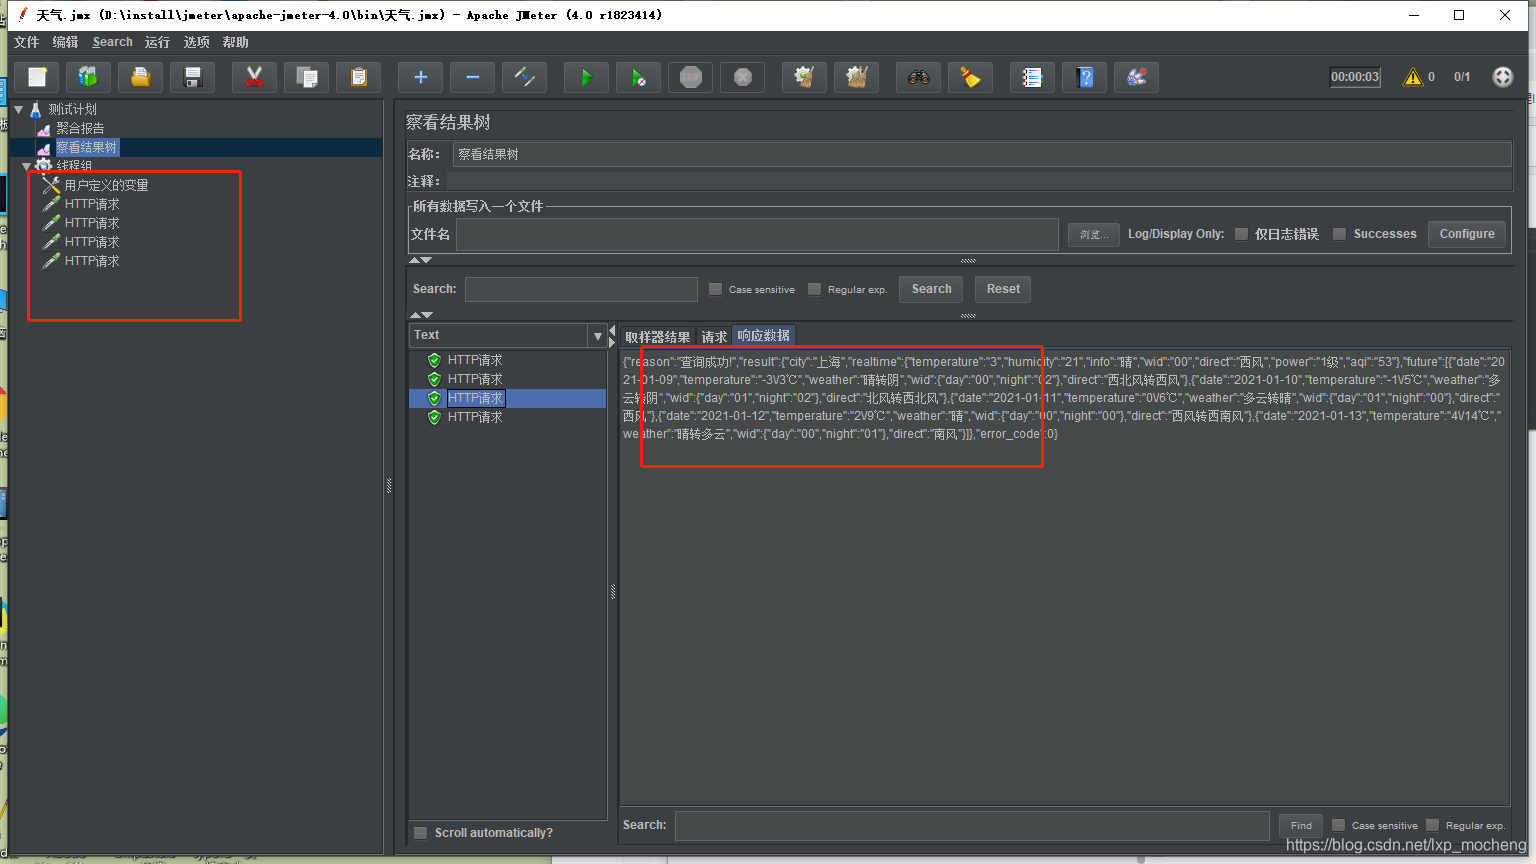The height and width of the screenshot is (864, 1536).
Task: Check the 仅日志错误 checkbox
Action: pos(1241,234)
